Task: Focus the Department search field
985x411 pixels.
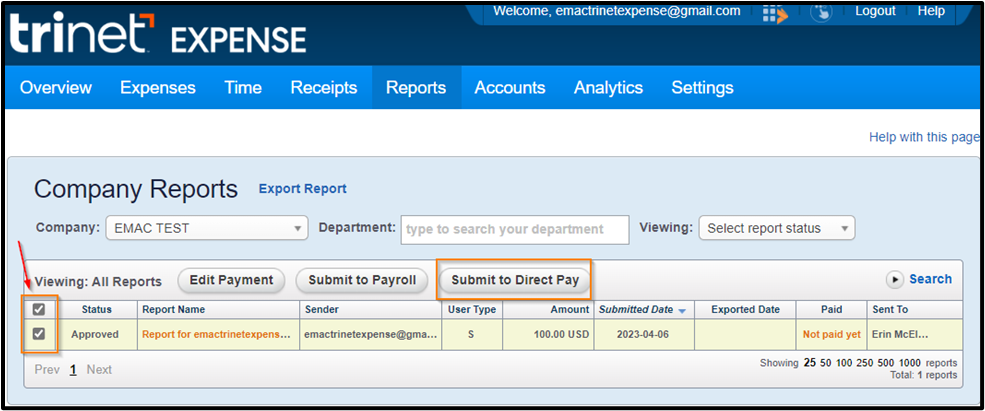Action: [515, 229]
